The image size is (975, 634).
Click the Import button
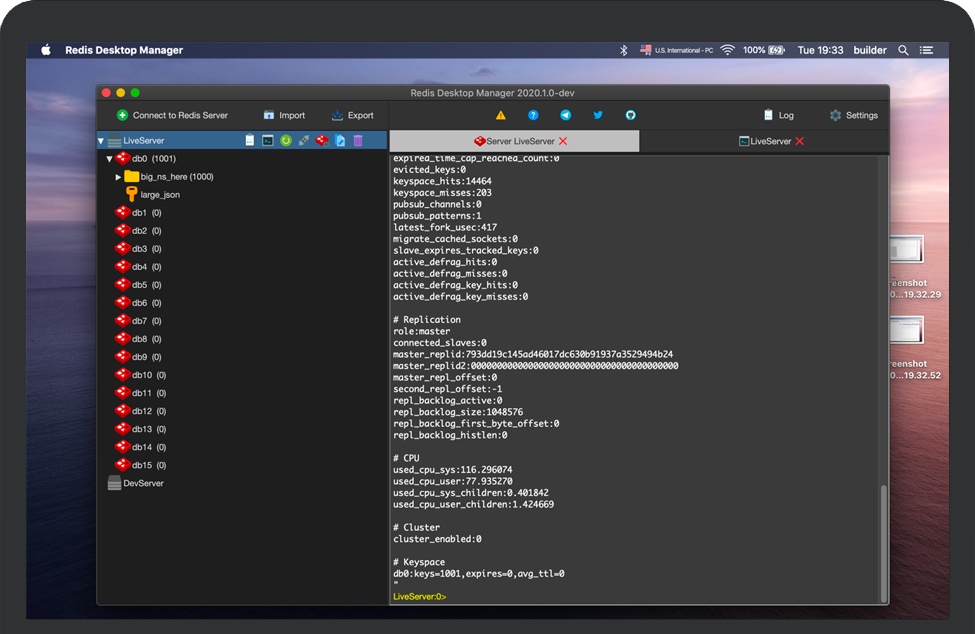coord(284,115)
